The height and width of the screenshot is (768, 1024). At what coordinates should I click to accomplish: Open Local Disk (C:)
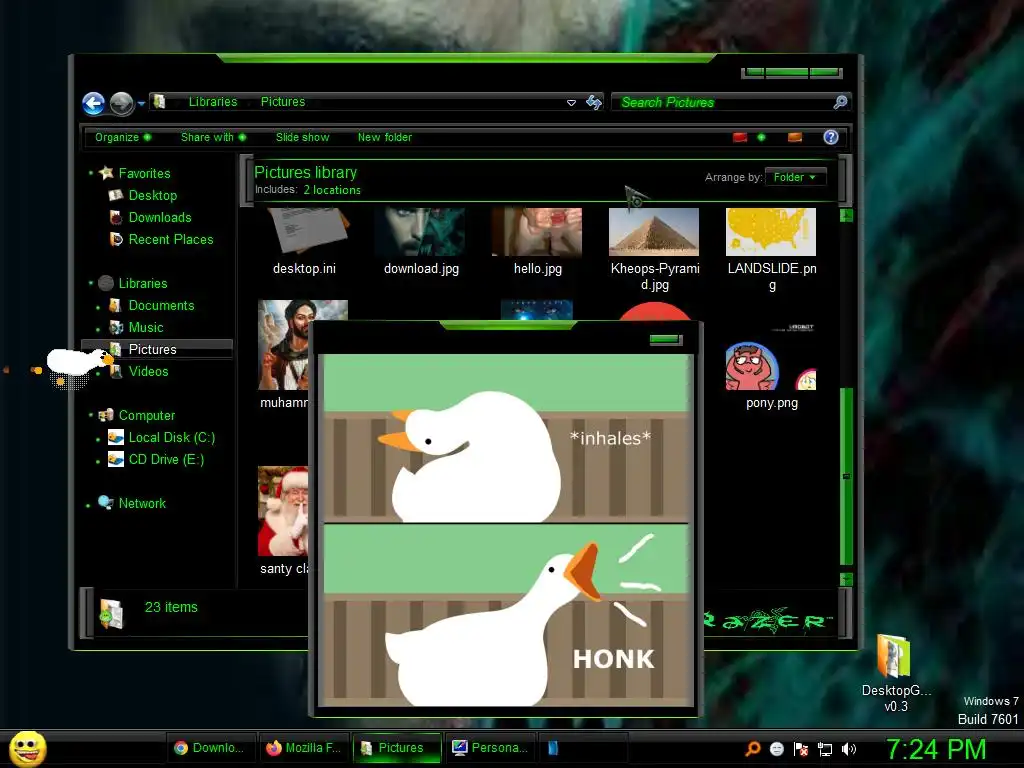(171, 438)
